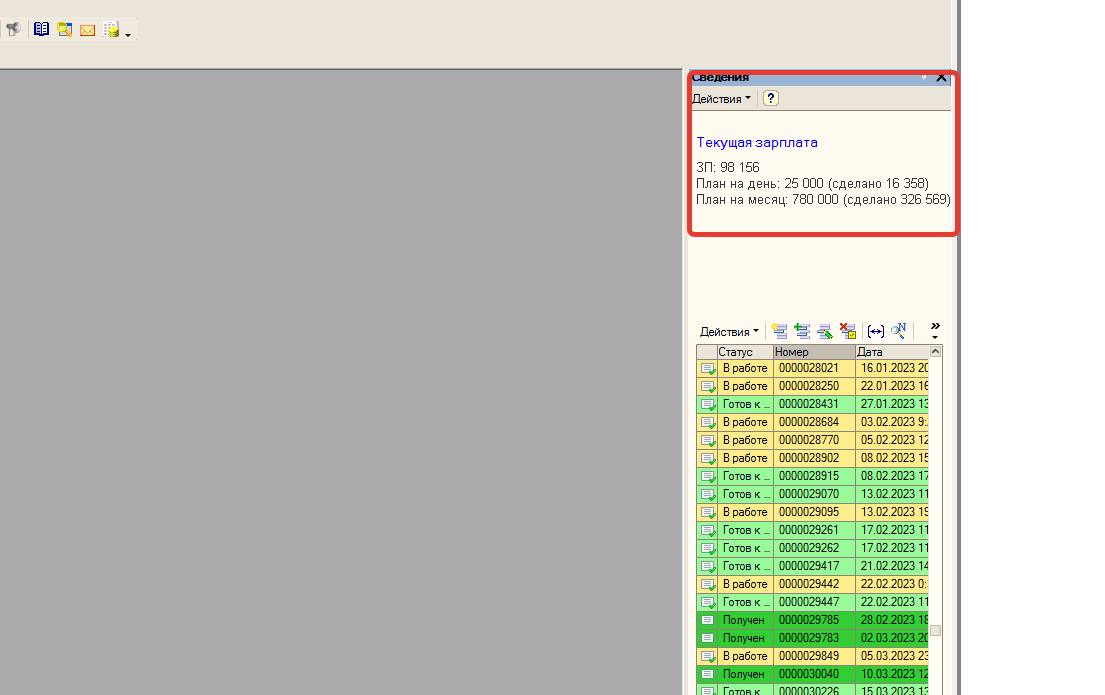Screen dimensions: 1105x695
Task: Click the list scrollbar up arrow
Action: click(x=935, y=351)
